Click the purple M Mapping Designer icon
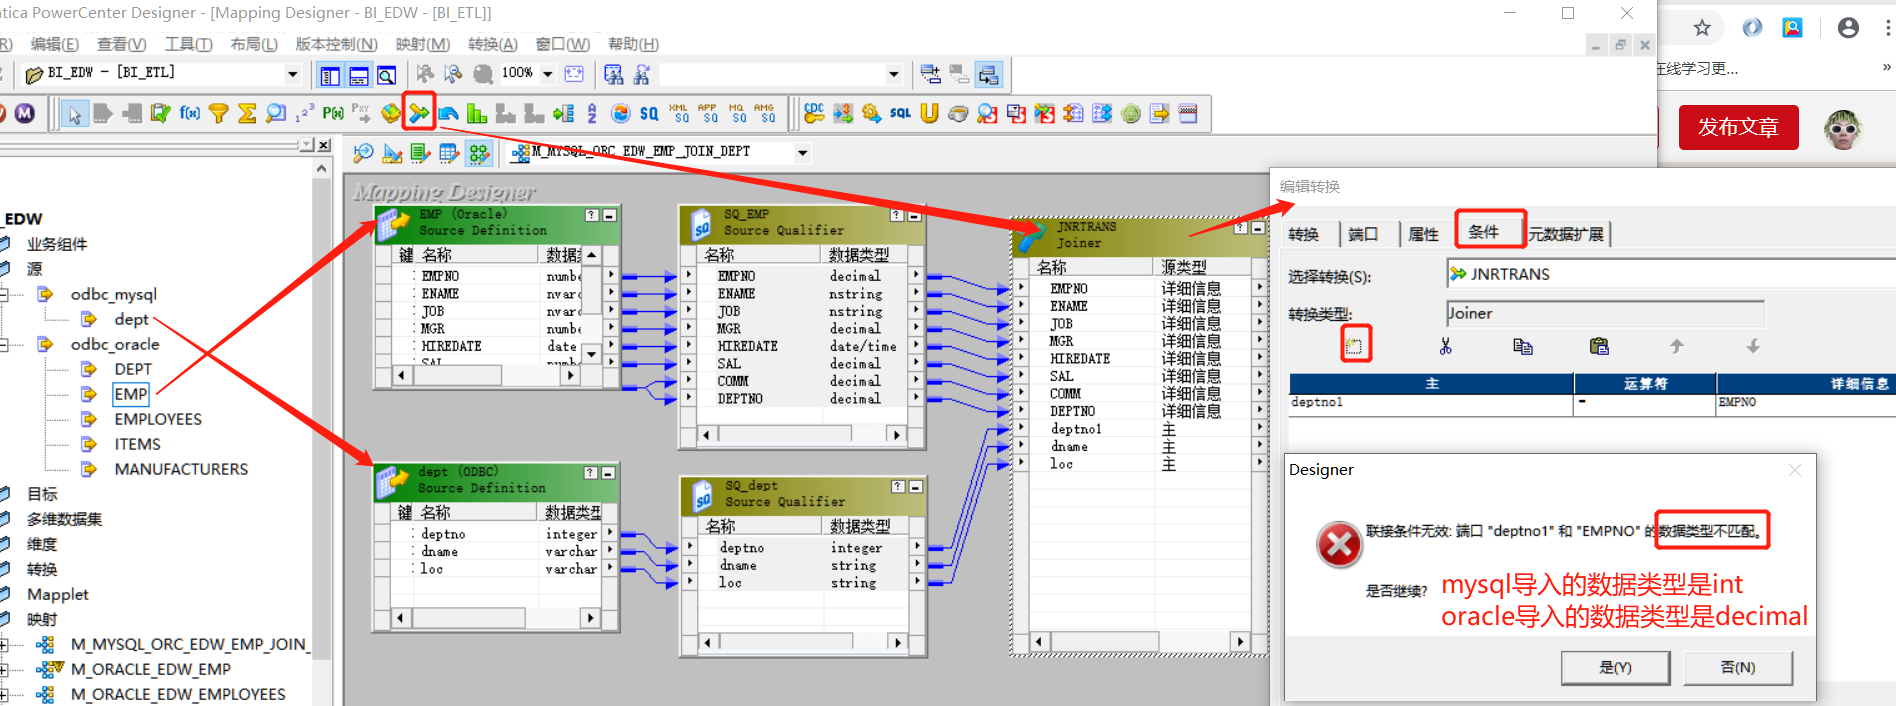The image size is (1896, 706). click(25, 113)
